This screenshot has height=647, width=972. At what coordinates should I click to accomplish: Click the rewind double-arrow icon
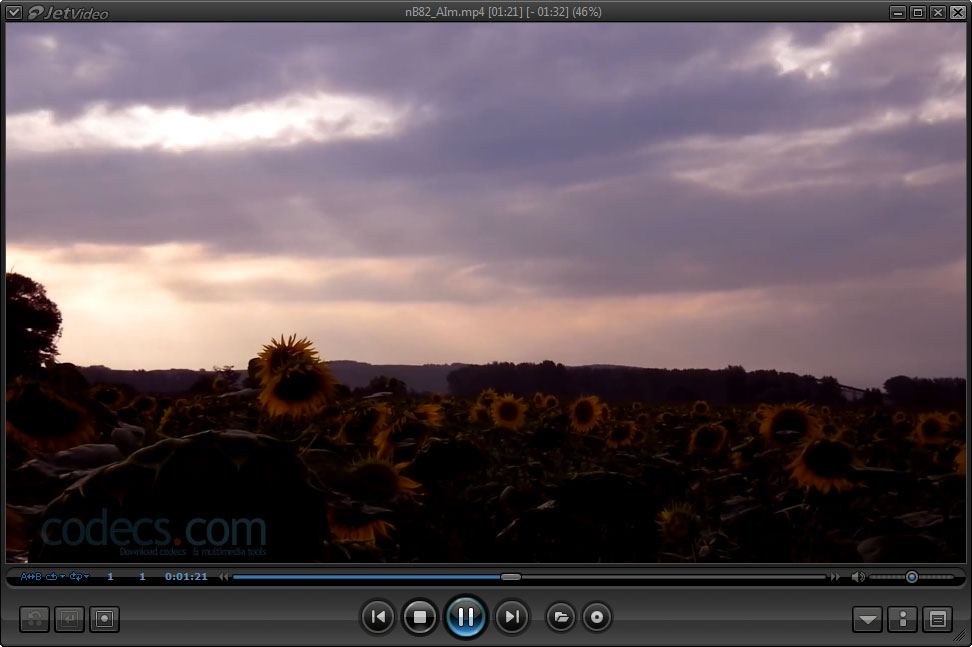pyautogui.click(x=224, y=576)
